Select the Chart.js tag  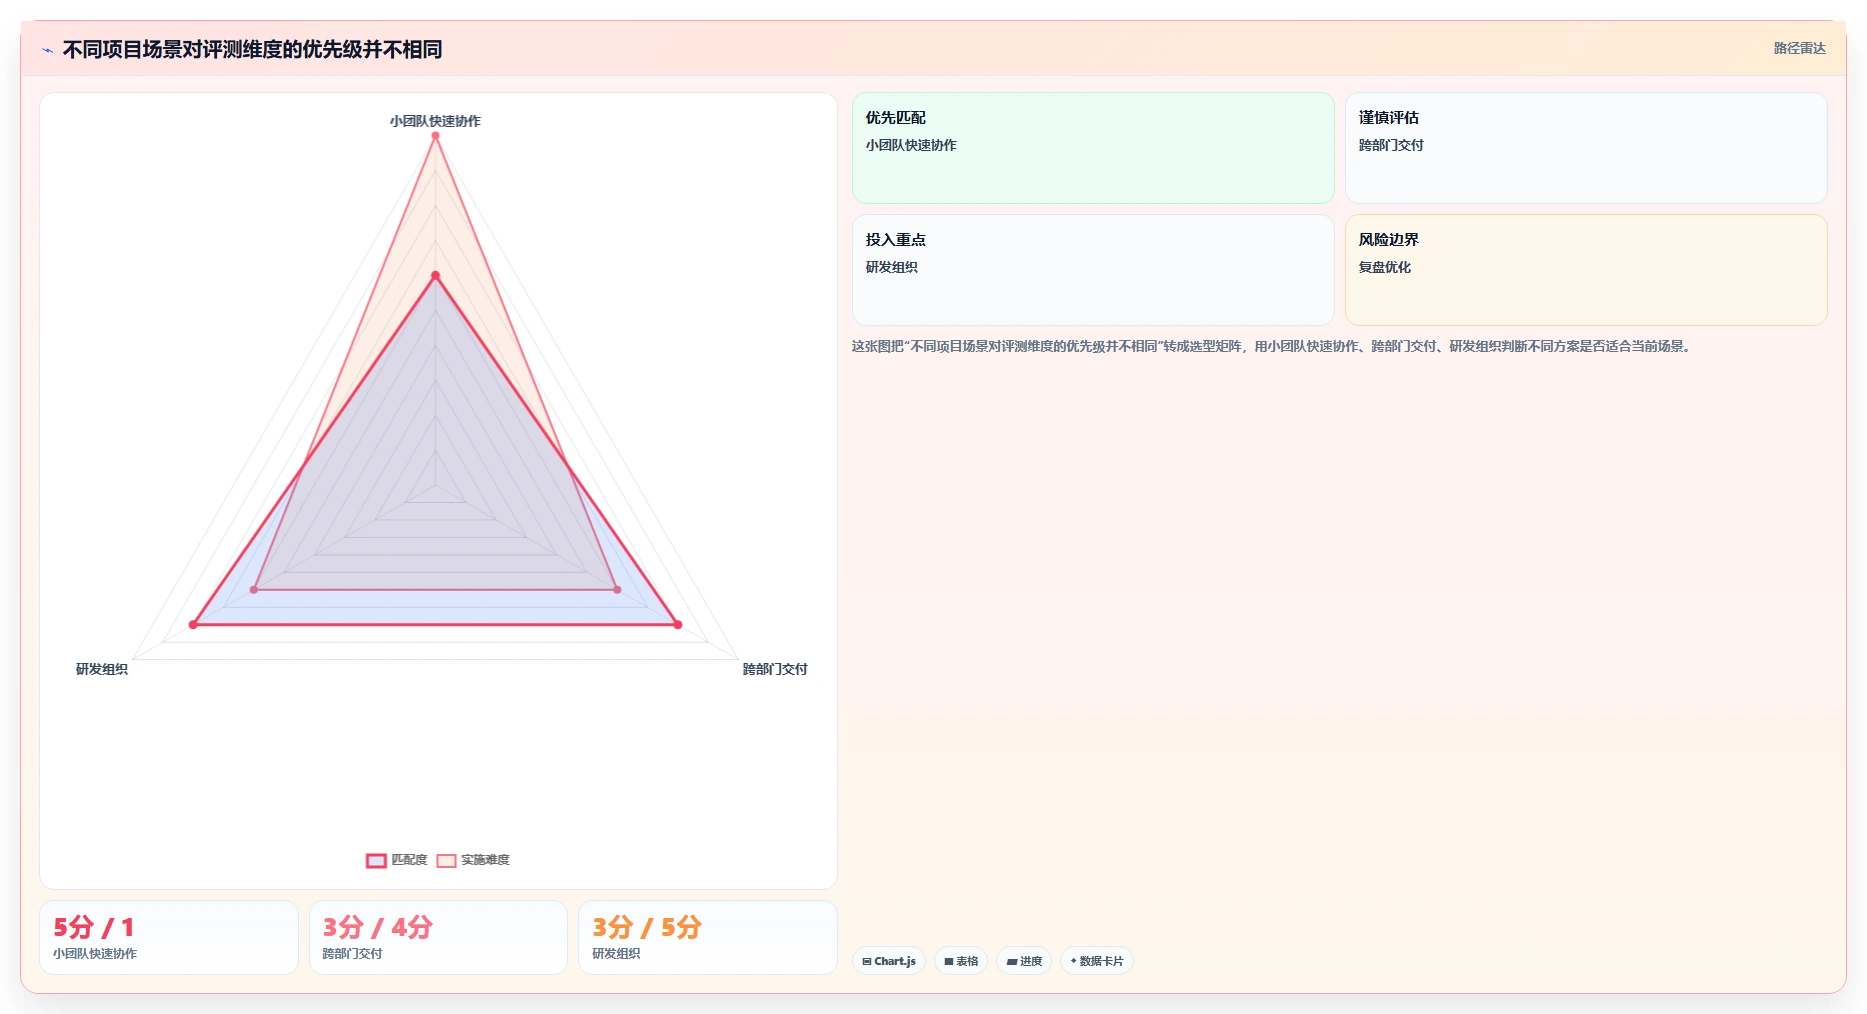889,961
